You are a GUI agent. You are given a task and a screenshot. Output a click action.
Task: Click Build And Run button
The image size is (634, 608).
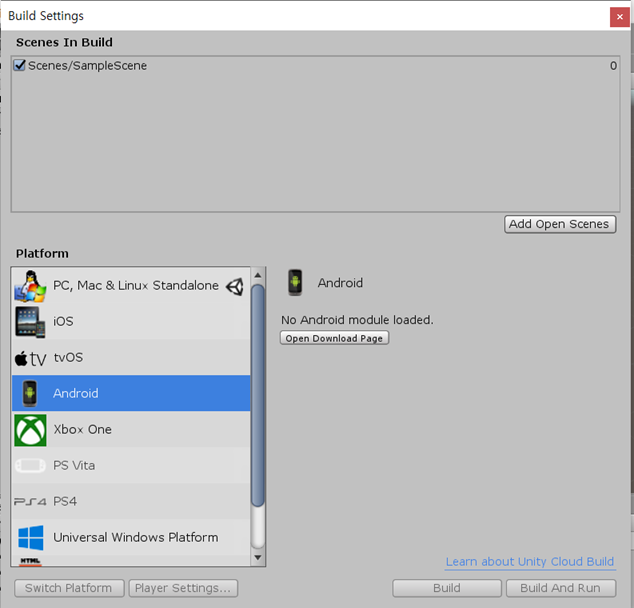coord(561,588)
